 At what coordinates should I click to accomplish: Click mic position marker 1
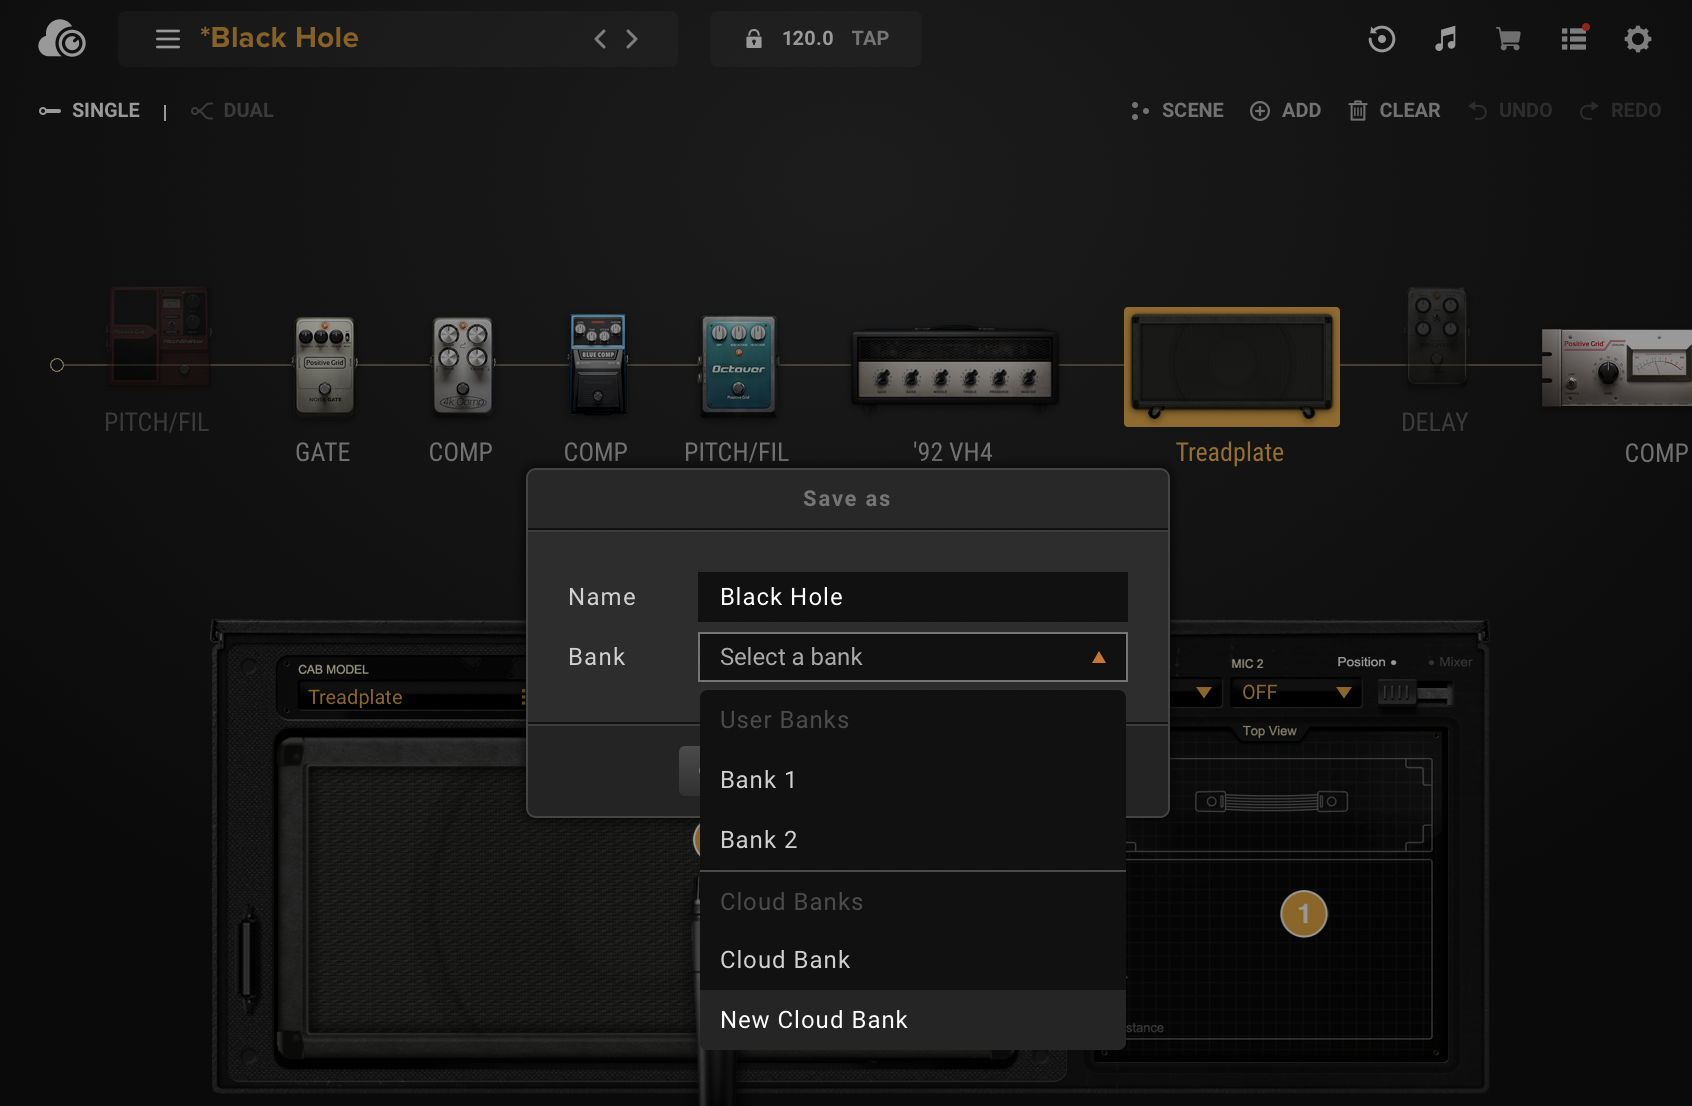click(x=1304, y=914)
